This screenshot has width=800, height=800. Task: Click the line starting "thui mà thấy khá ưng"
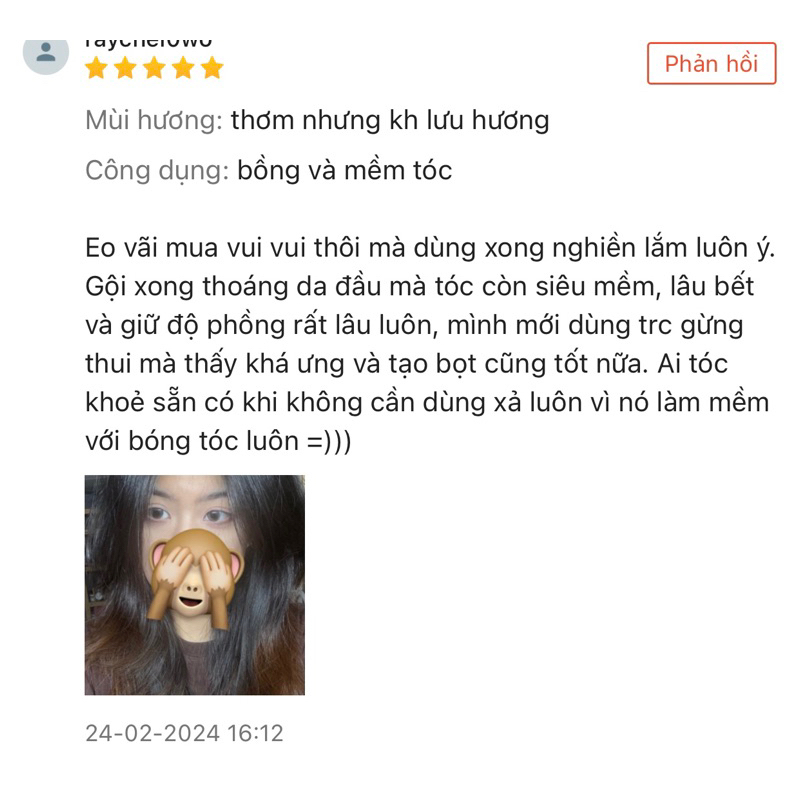click(x=406, y=364)
